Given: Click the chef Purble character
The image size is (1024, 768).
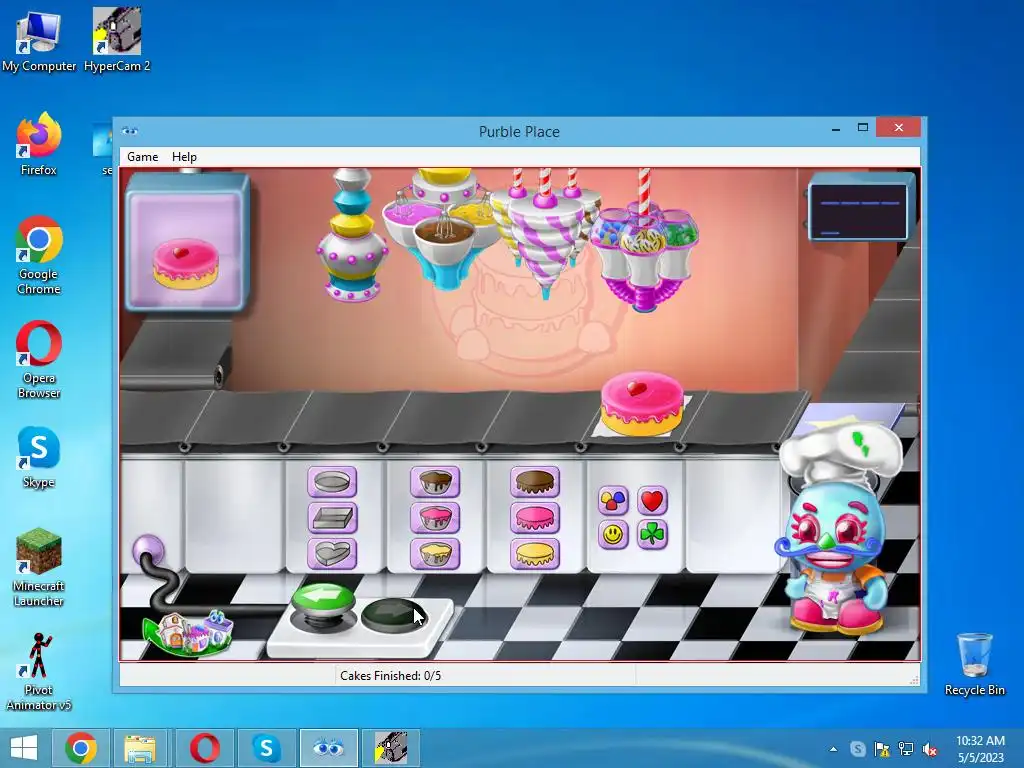Looking at the screenshot, I should click(x=837, y=530).
